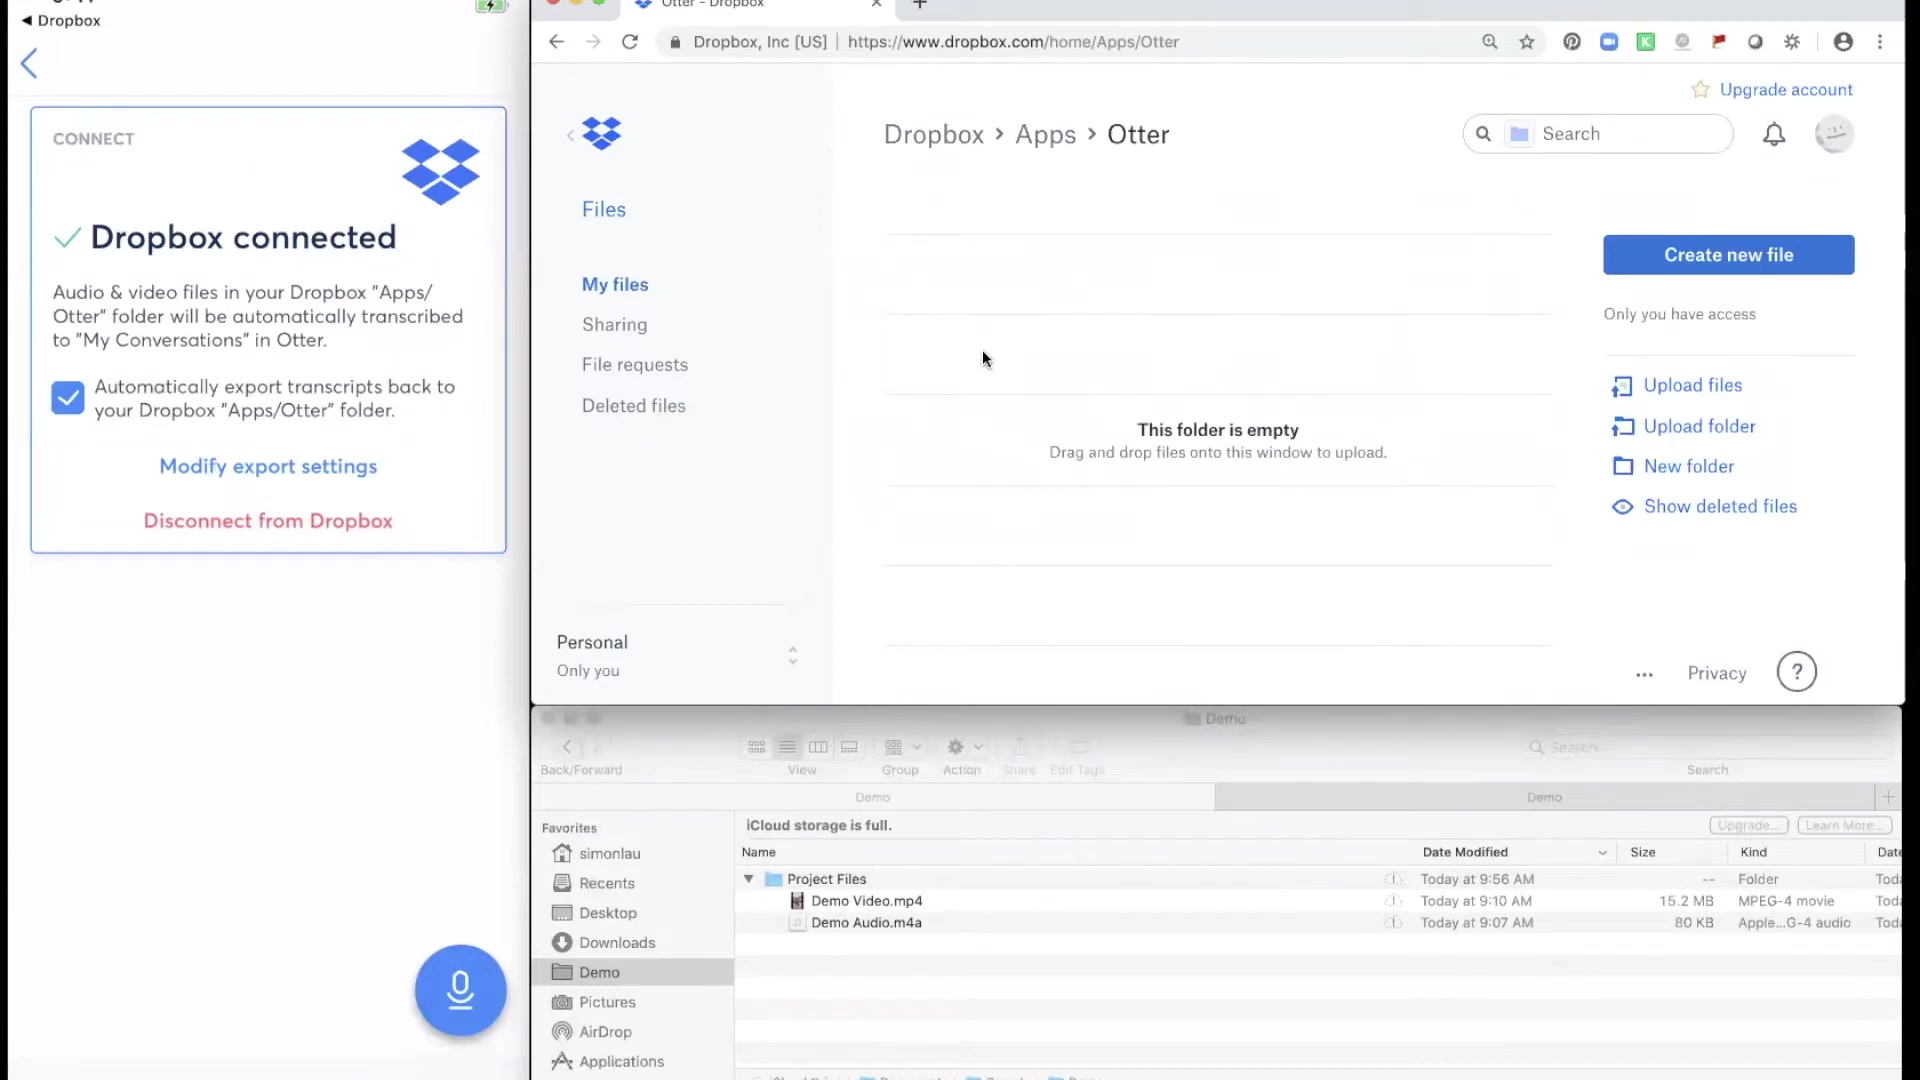Tap the back arrow in Otter app
The image size is (1920, 1080).
(29, 64)
